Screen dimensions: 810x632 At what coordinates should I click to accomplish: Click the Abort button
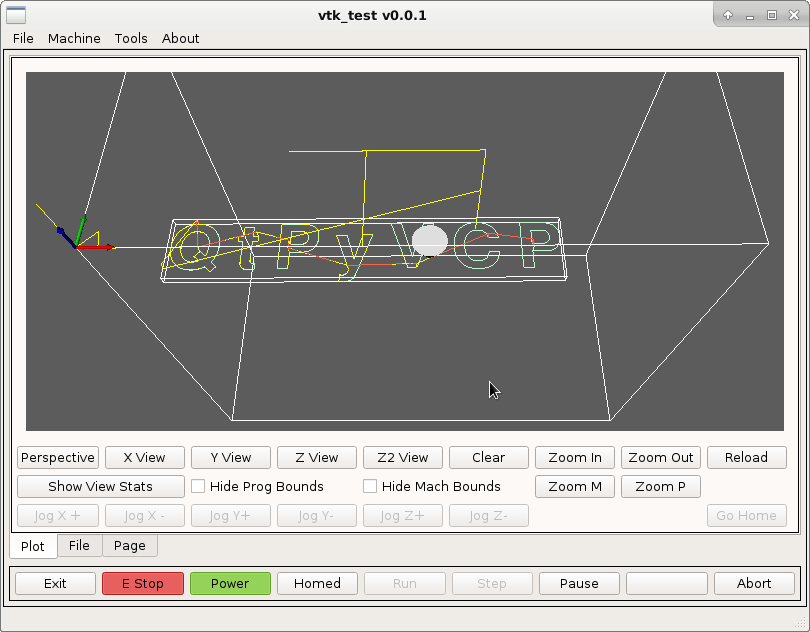click(754, 583)
